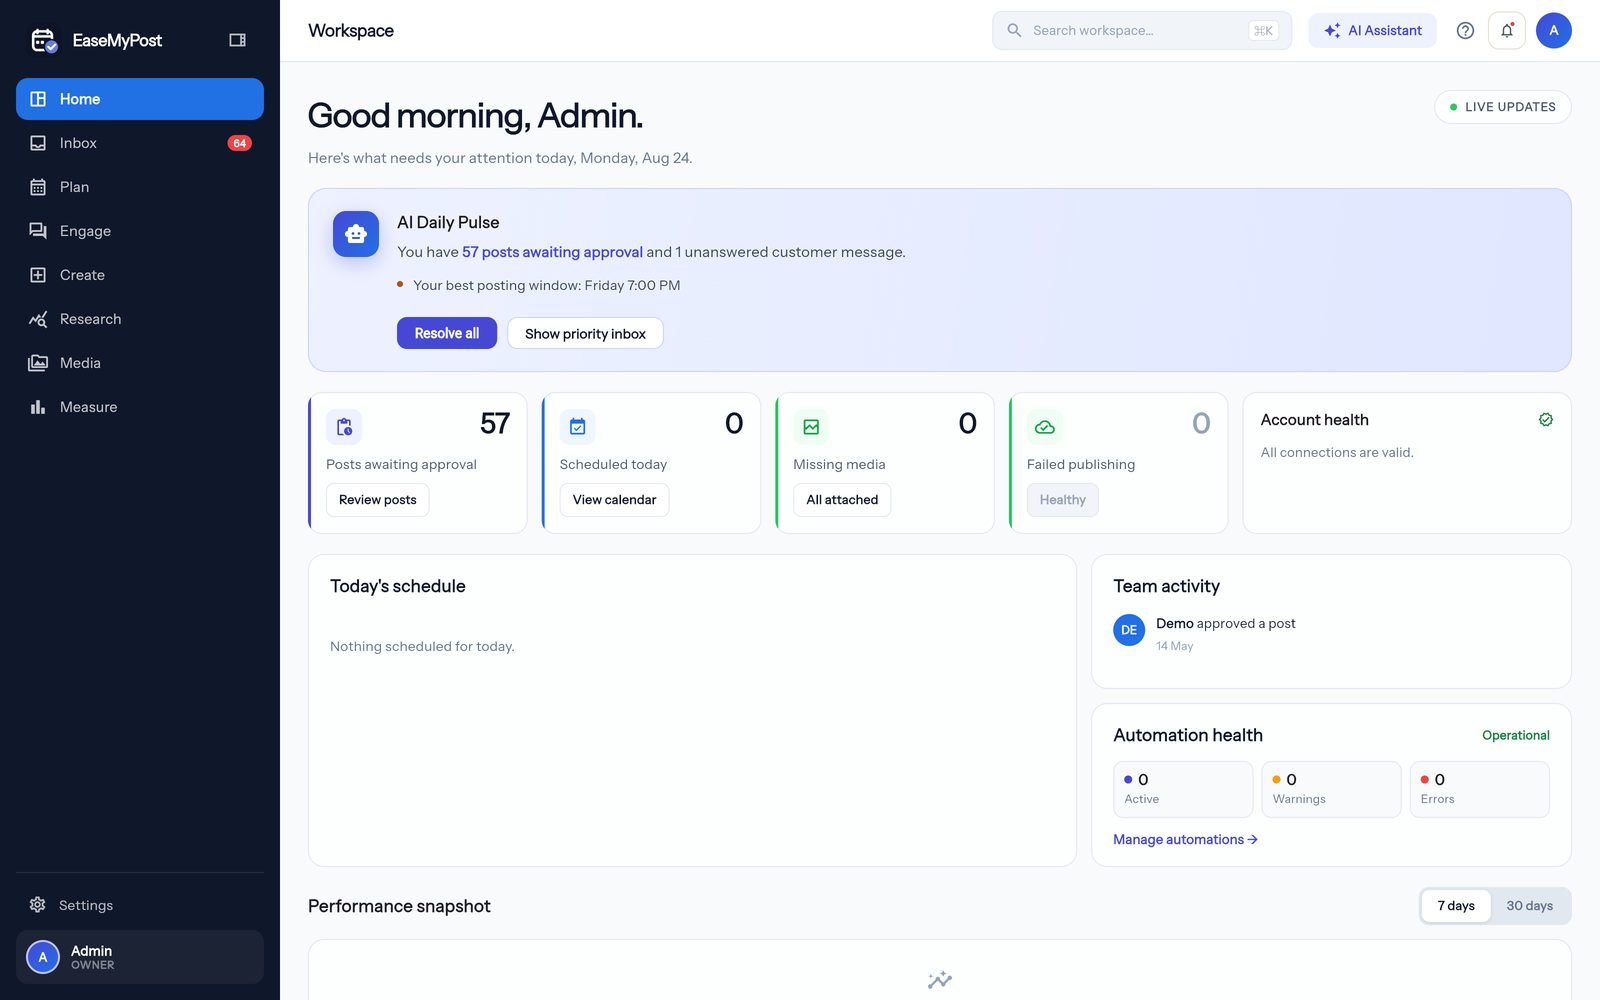Open the 57 posts awaiting approval link
This screenshot has width=1600, height=1000.
552,252
